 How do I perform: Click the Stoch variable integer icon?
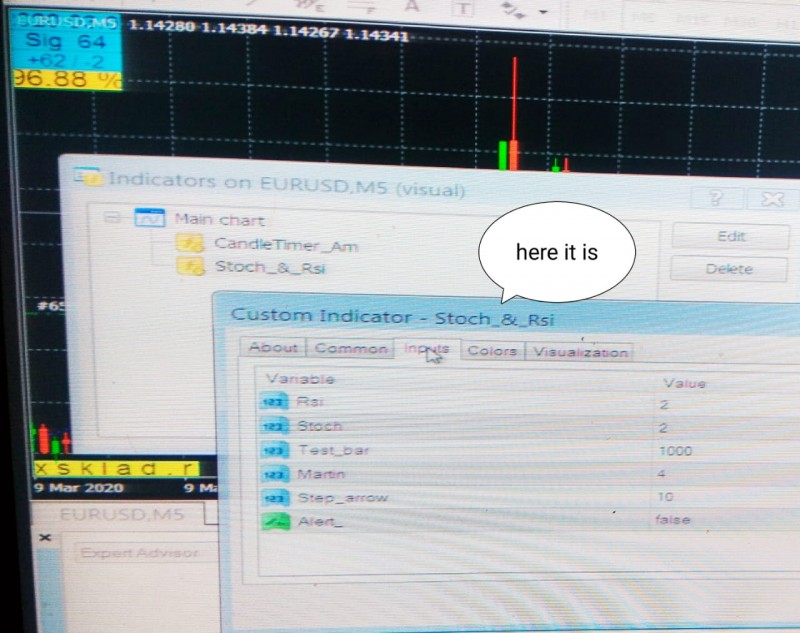coord(275,425)
